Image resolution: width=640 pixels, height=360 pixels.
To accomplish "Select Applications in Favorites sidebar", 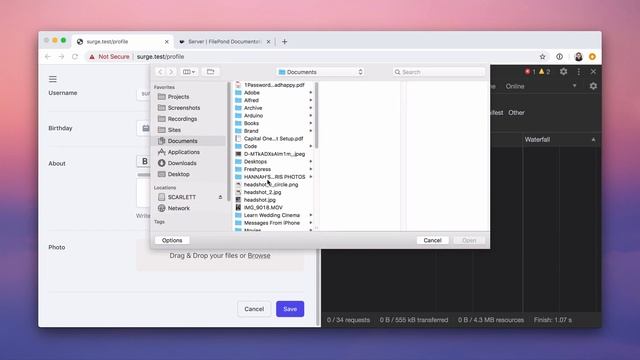I will coord(184,152).
